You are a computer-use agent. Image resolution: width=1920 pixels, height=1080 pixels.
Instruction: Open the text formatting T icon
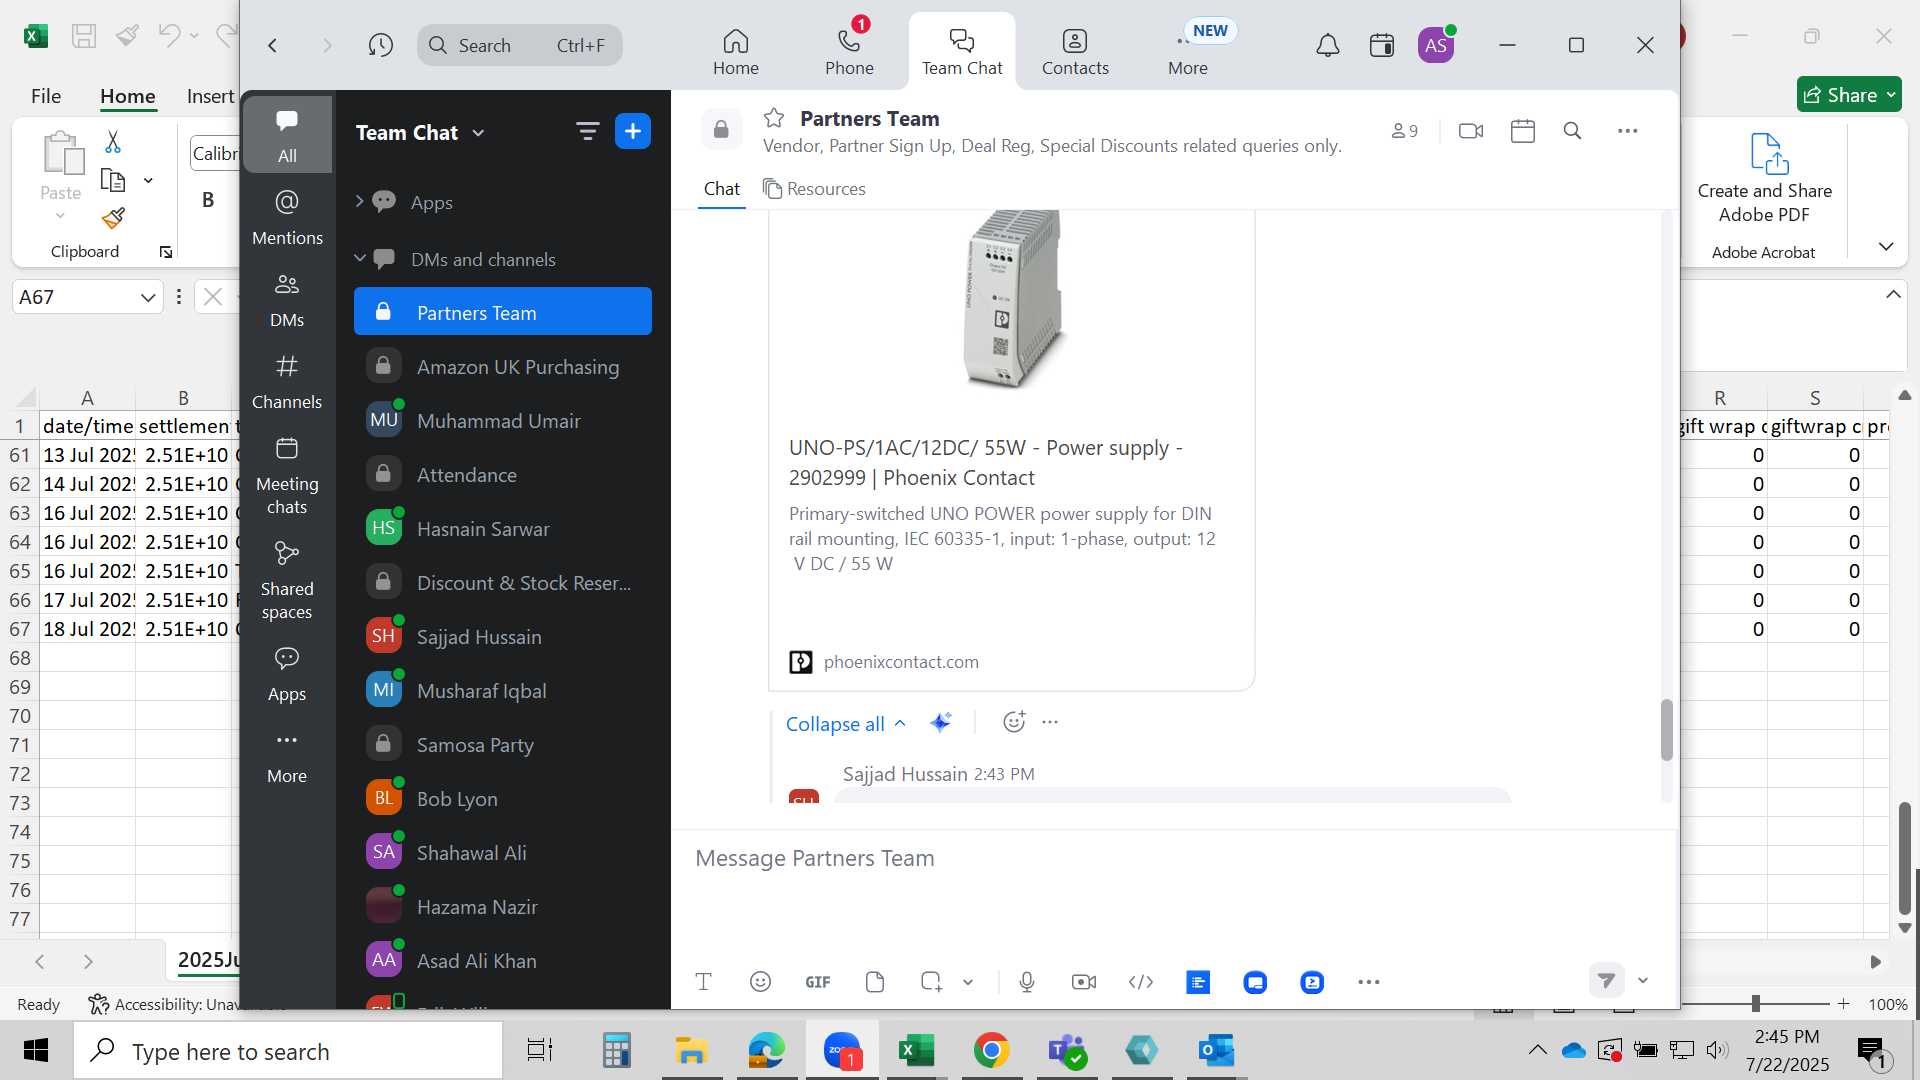[x=703, y=982]
